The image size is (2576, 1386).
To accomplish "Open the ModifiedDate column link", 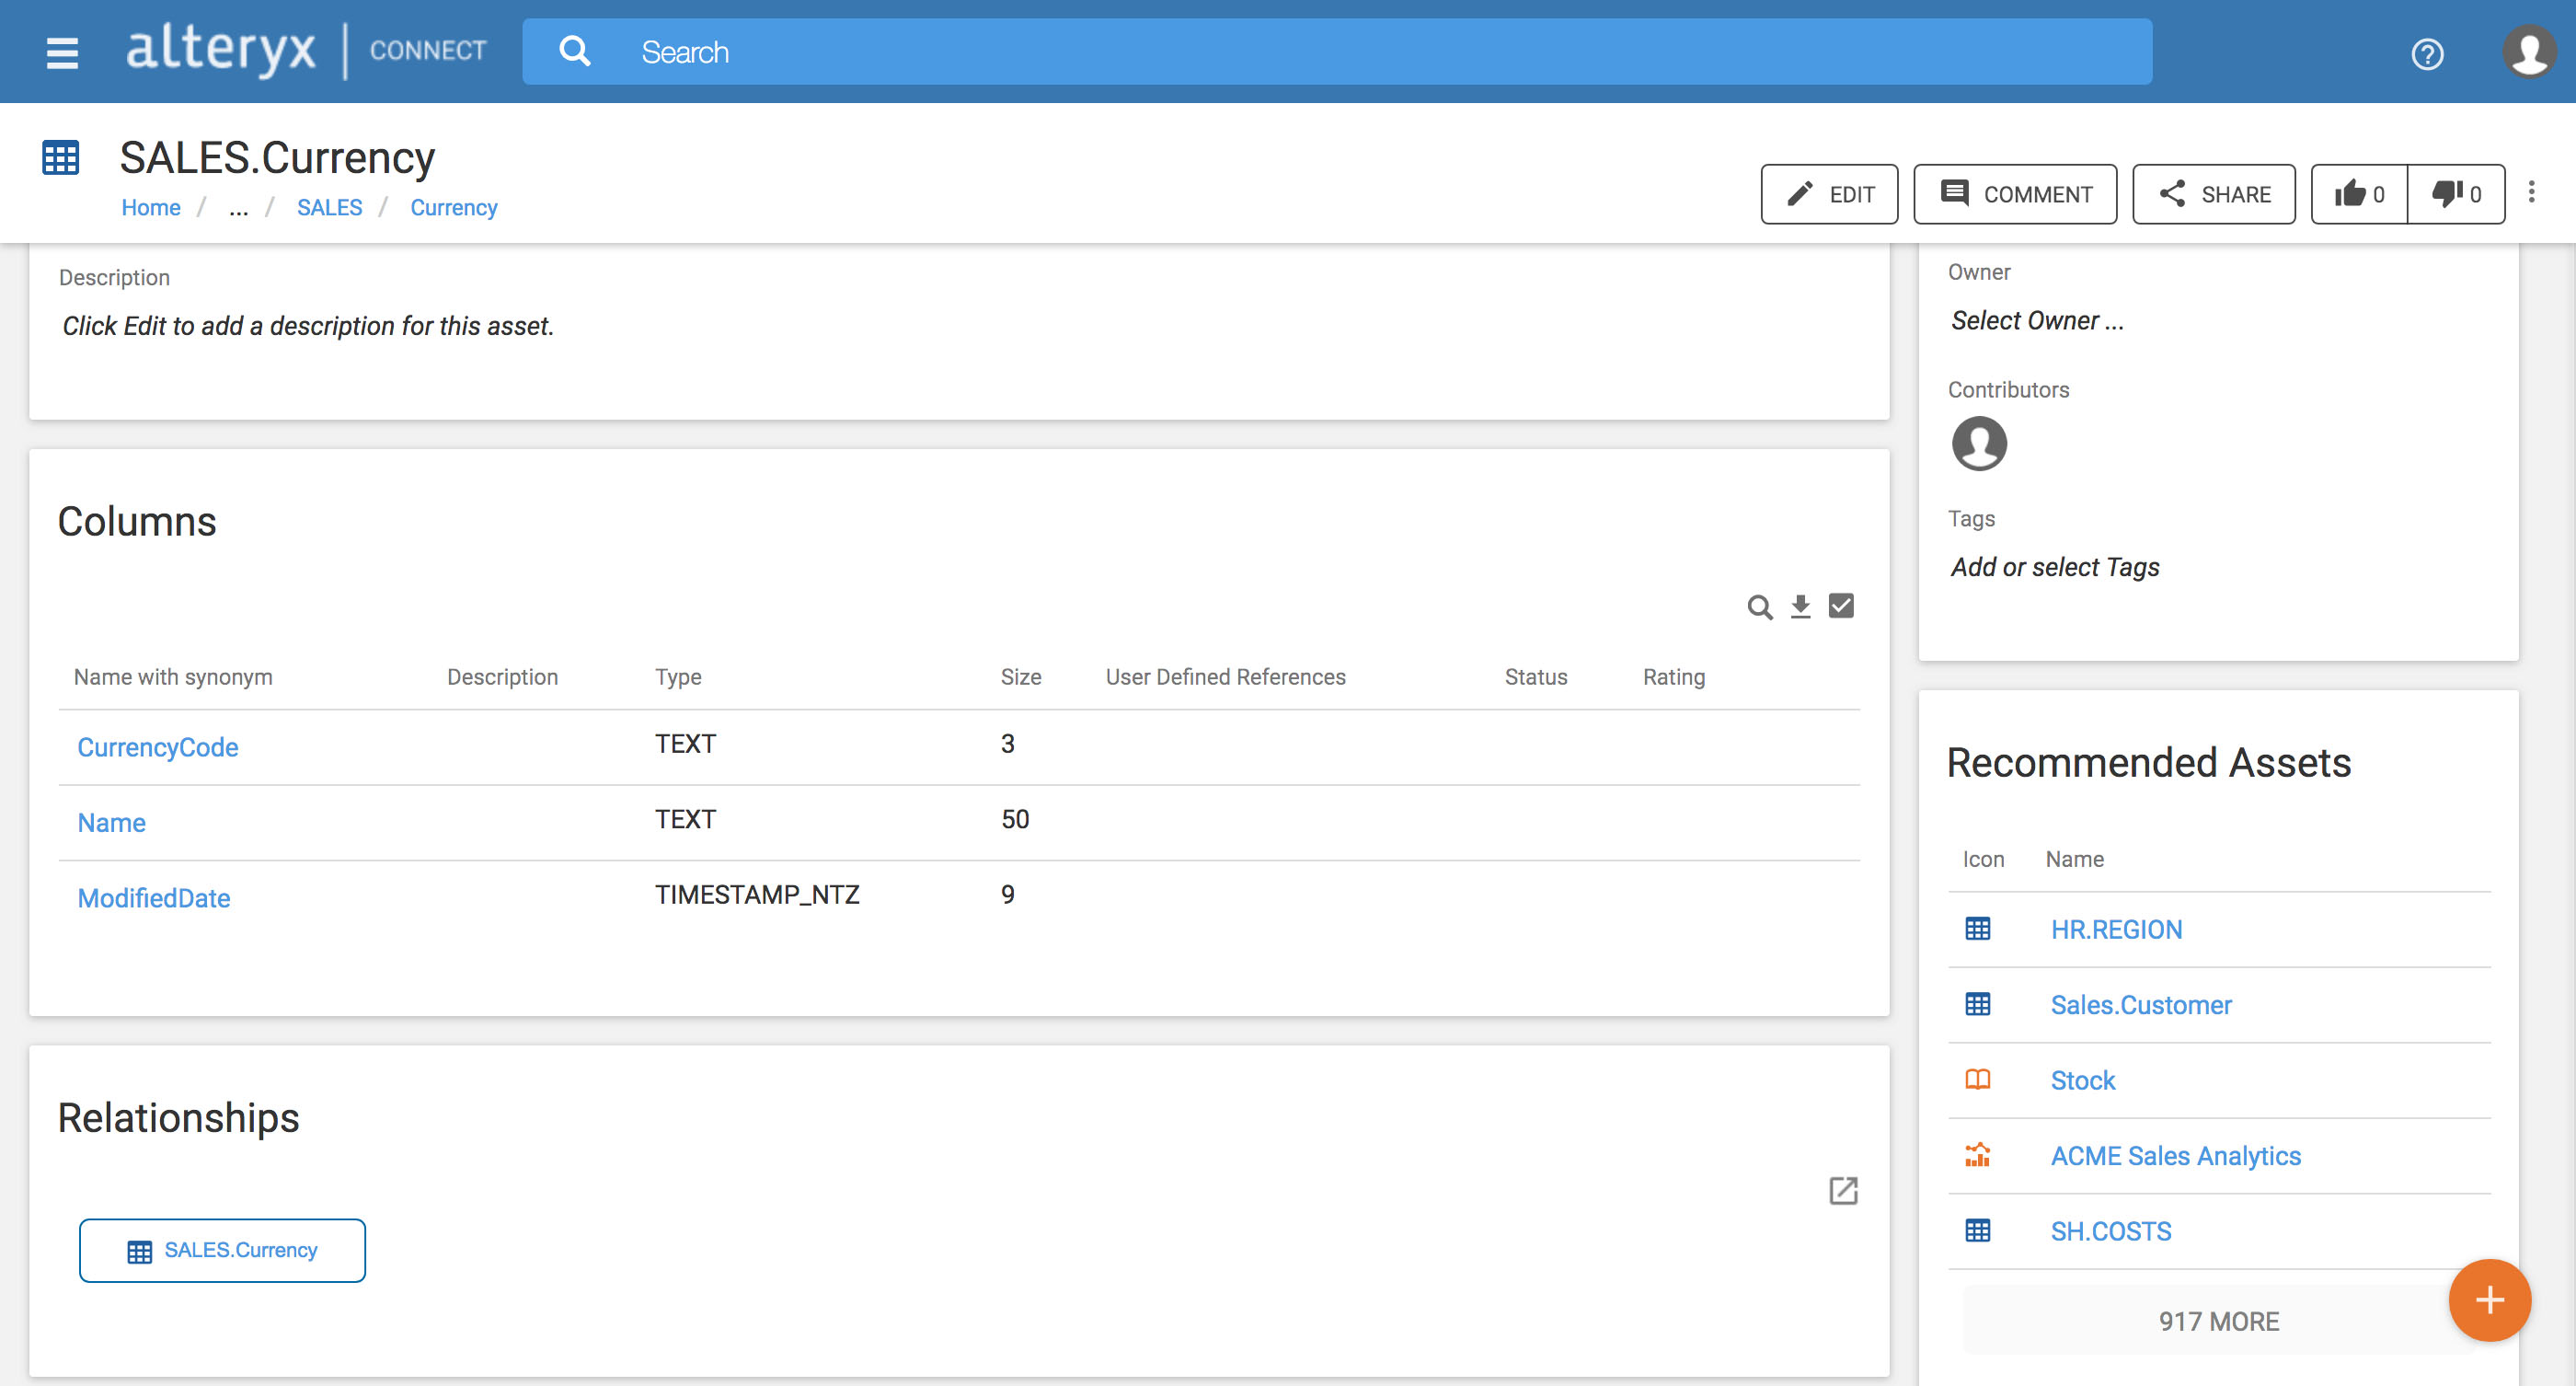I will [154, 898].
